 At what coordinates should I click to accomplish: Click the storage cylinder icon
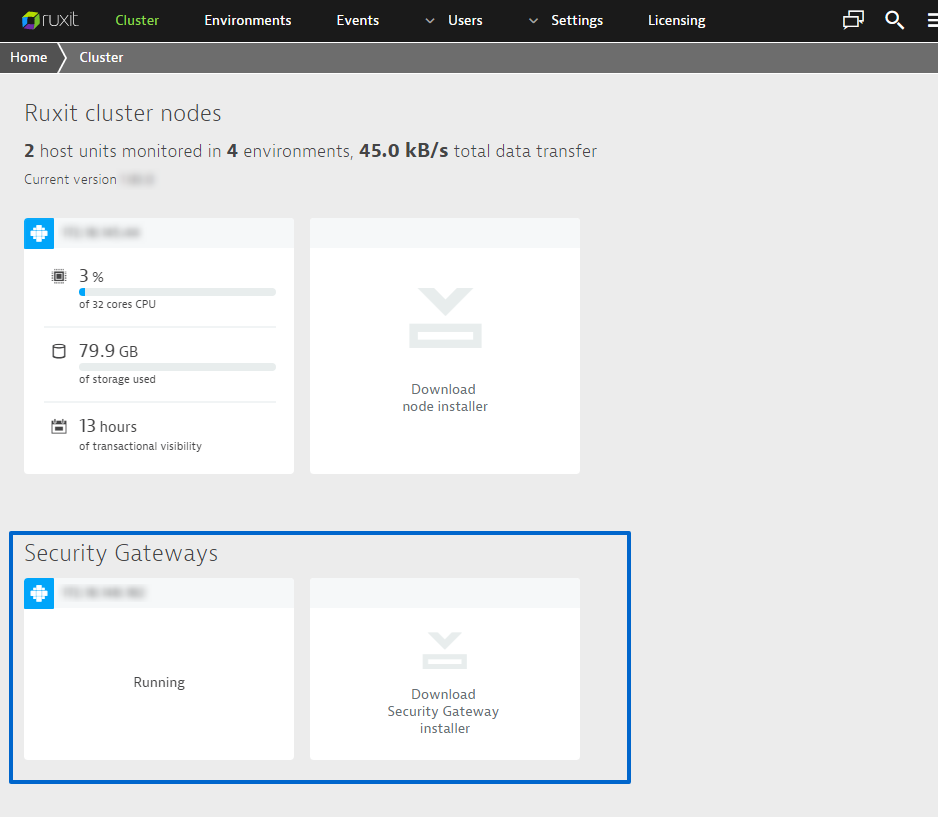click(59, 351)
